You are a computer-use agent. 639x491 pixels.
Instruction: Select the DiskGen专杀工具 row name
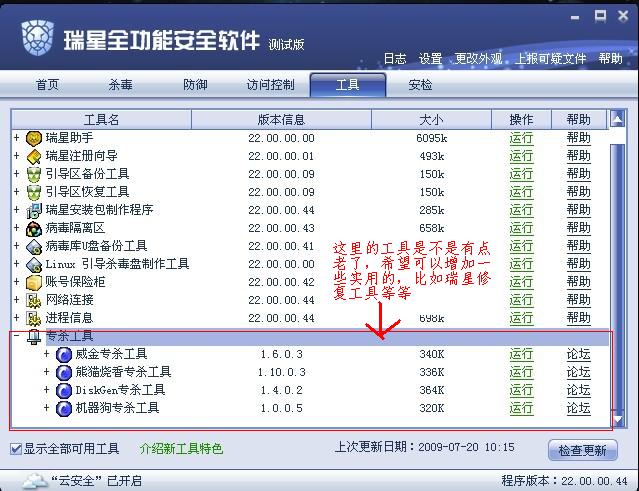[x=120, y=390]
